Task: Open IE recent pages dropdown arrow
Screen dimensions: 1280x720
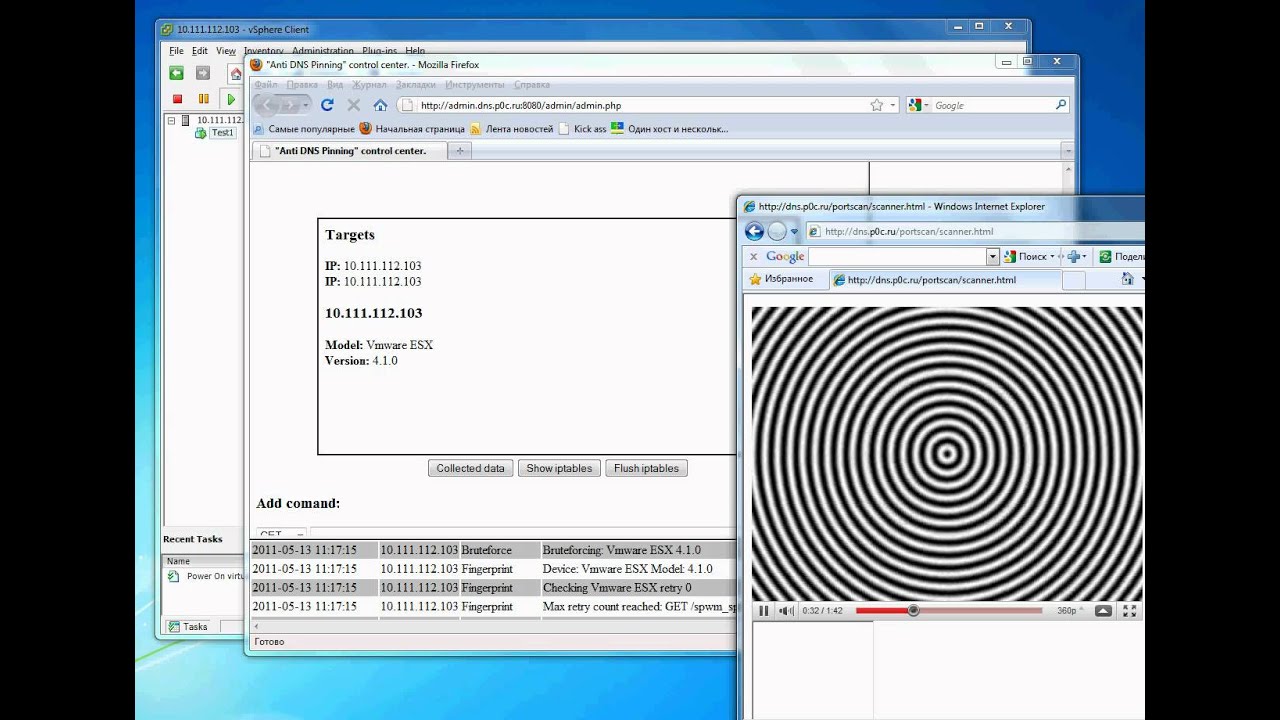Action: point(795,231)
